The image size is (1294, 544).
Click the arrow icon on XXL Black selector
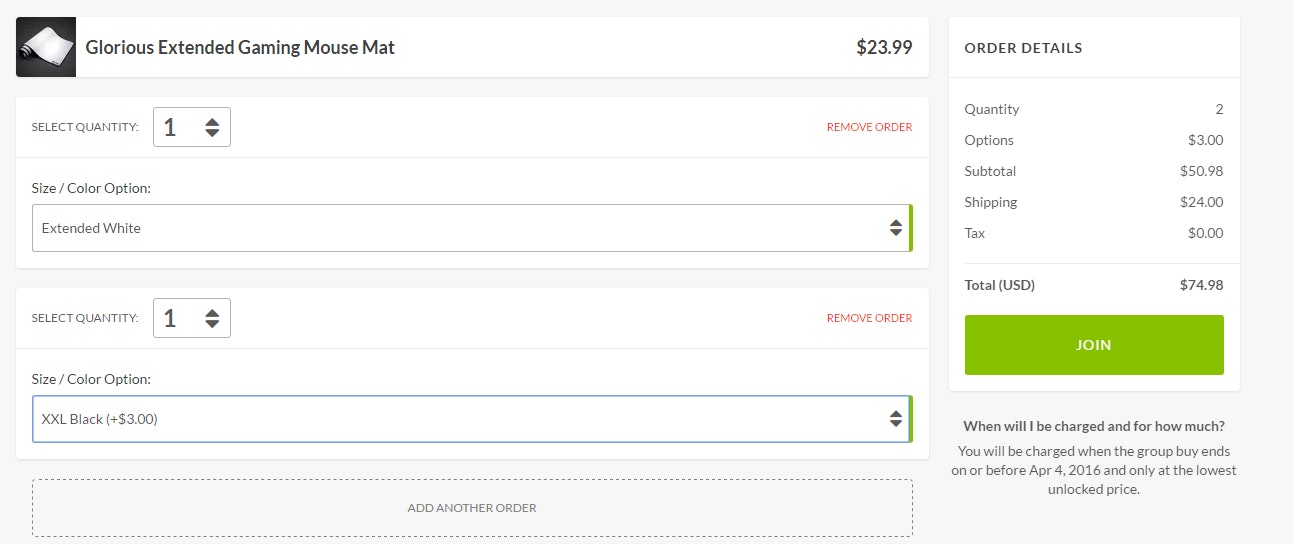pos(896,419)
